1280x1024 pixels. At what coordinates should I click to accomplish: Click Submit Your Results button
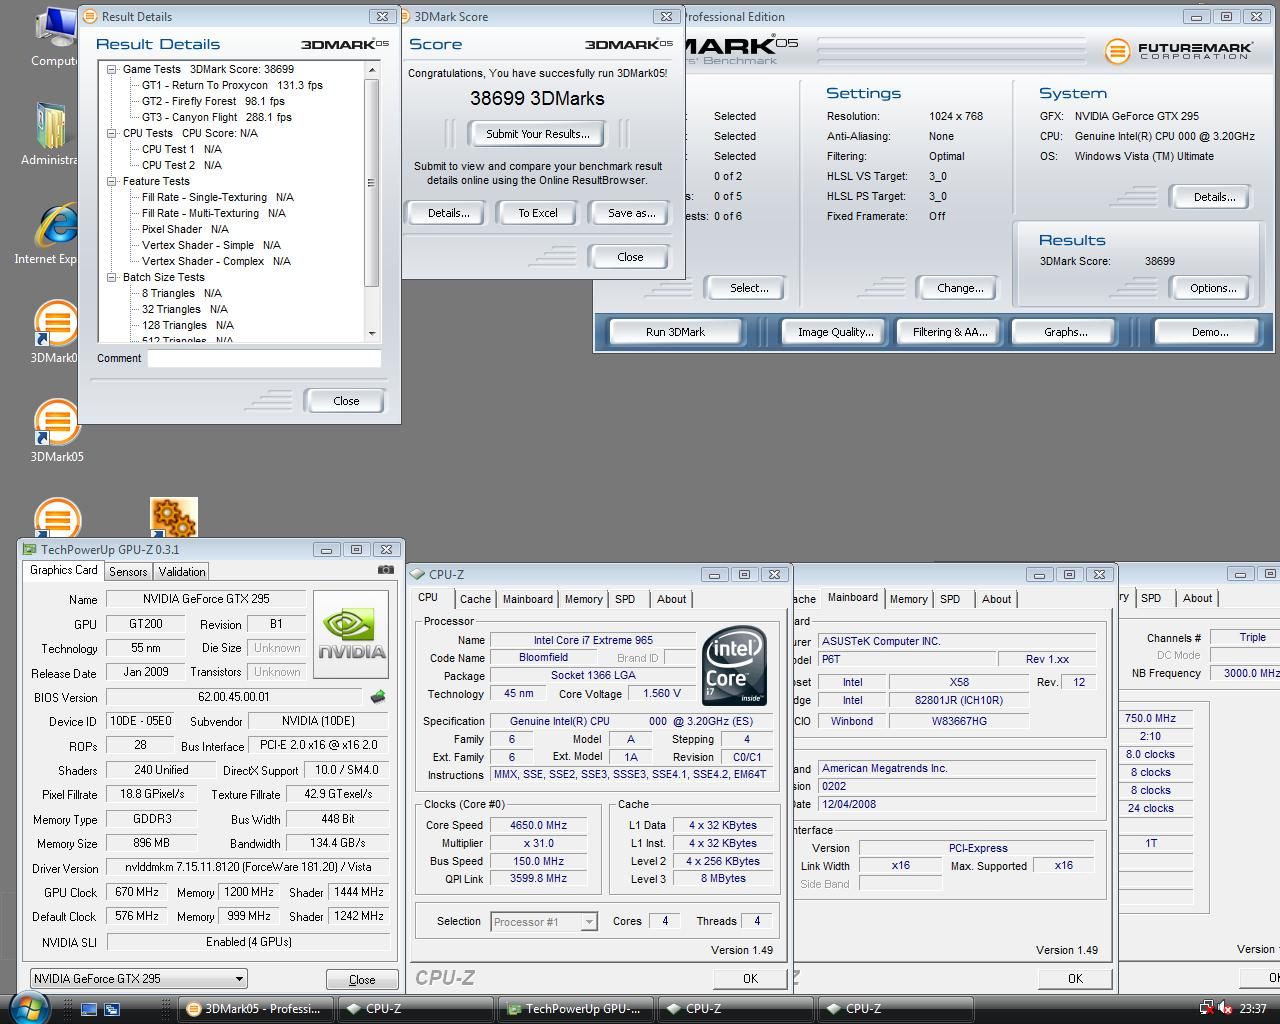[537, 134]
